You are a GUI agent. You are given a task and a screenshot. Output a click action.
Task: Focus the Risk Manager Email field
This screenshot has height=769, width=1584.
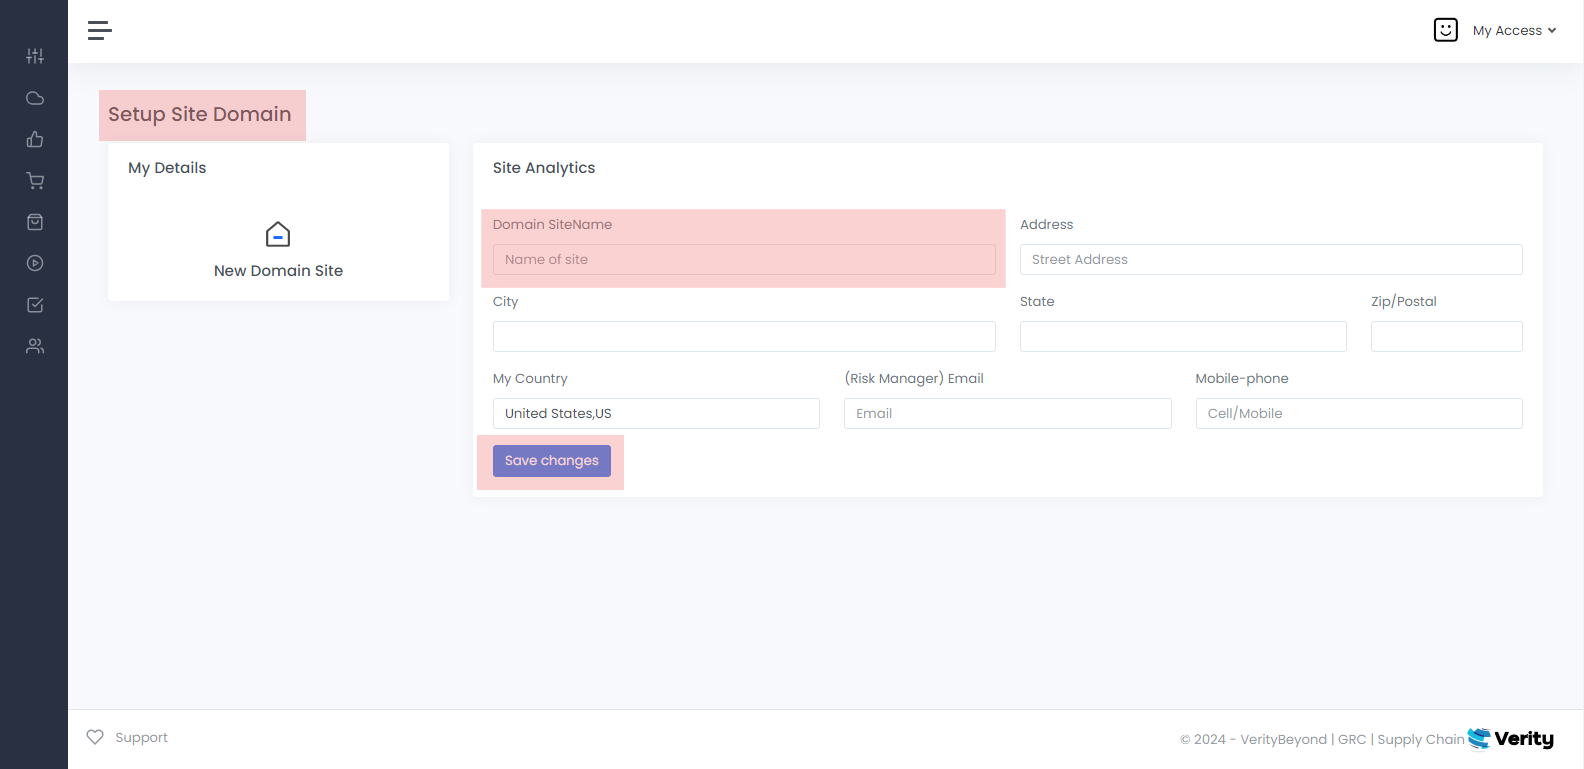(1008, 413)
